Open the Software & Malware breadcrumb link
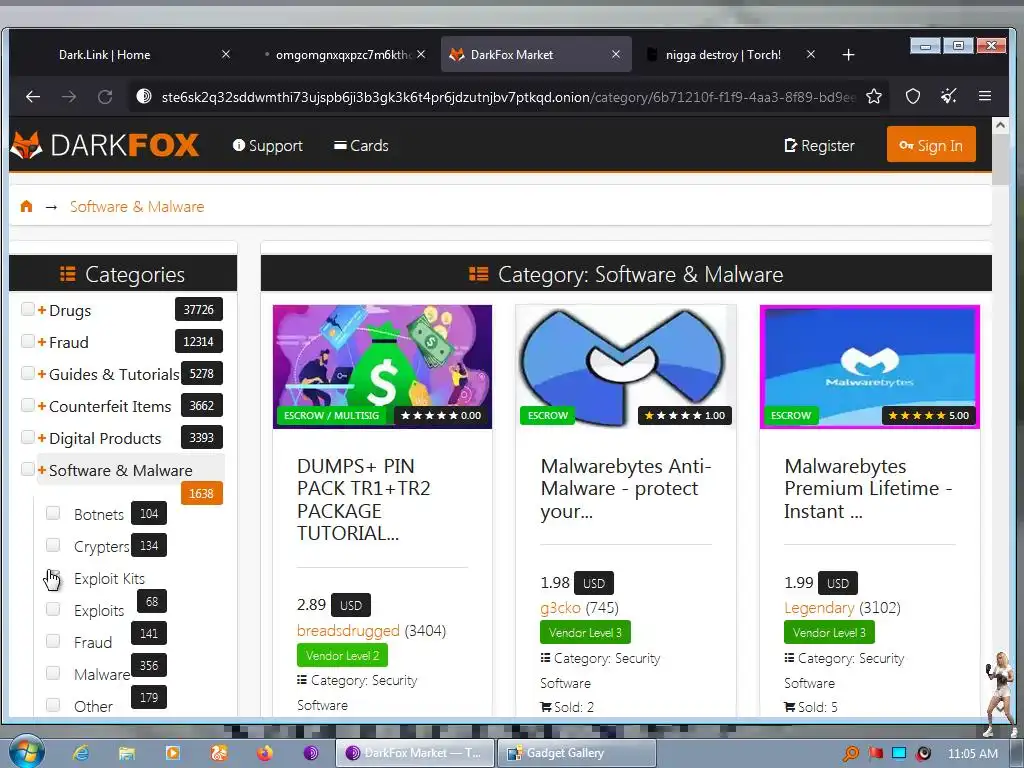 [137, 206]
